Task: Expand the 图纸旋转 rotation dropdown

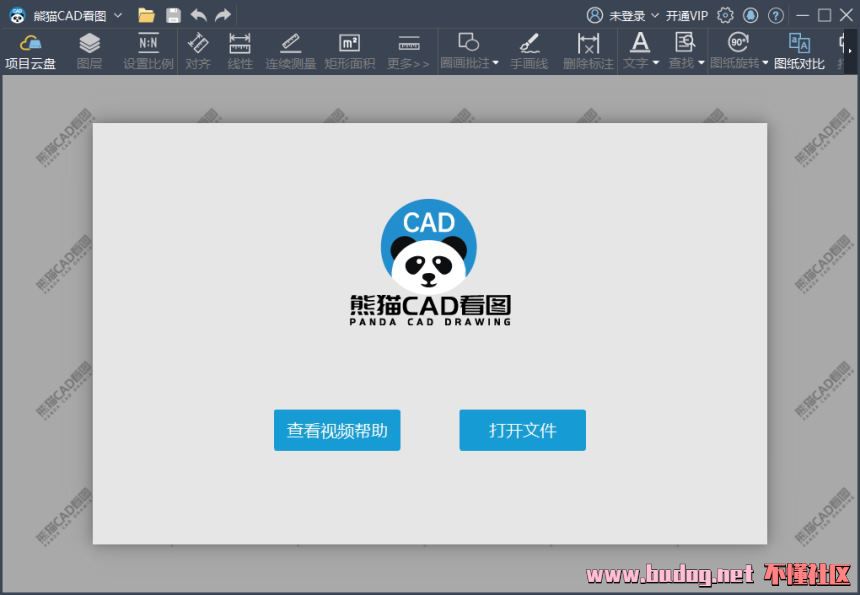Action: point(739,51)
